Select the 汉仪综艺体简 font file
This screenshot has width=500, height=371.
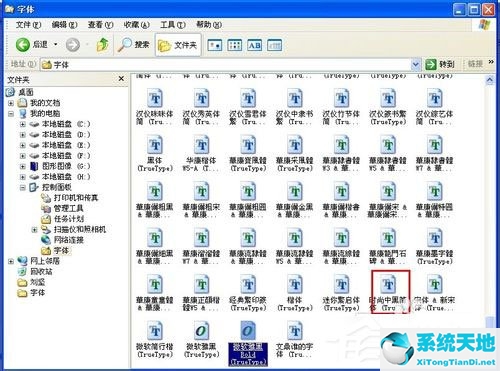[x=435, y=107]
